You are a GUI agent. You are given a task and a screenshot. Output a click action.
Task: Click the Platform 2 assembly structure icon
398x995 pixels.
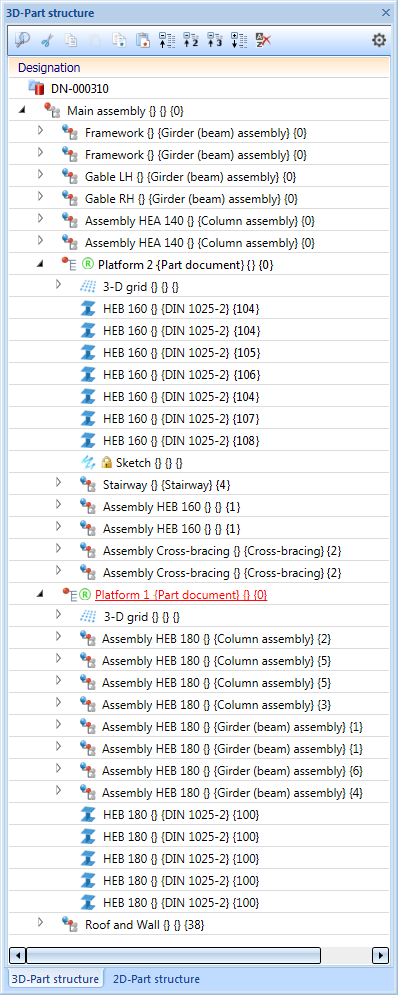pos(69,264)
